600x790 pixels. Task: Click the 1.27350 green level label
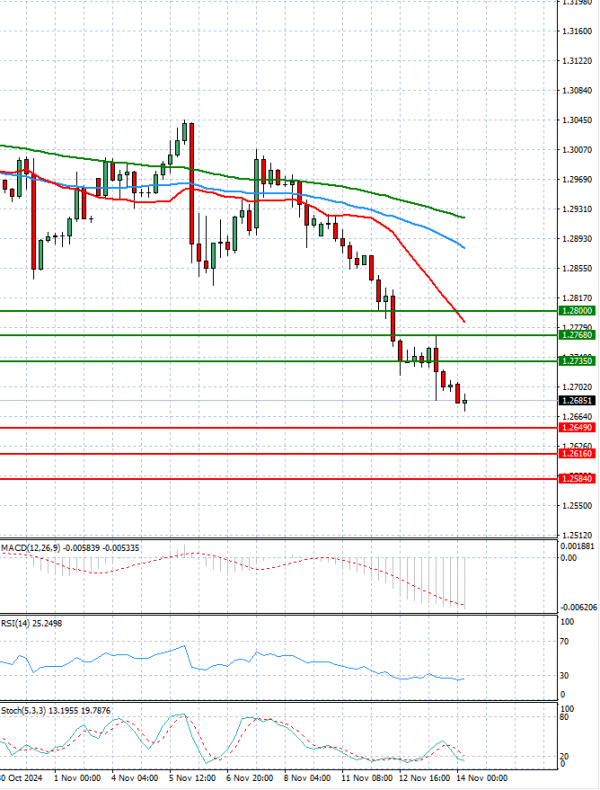(x=577, y=361)
